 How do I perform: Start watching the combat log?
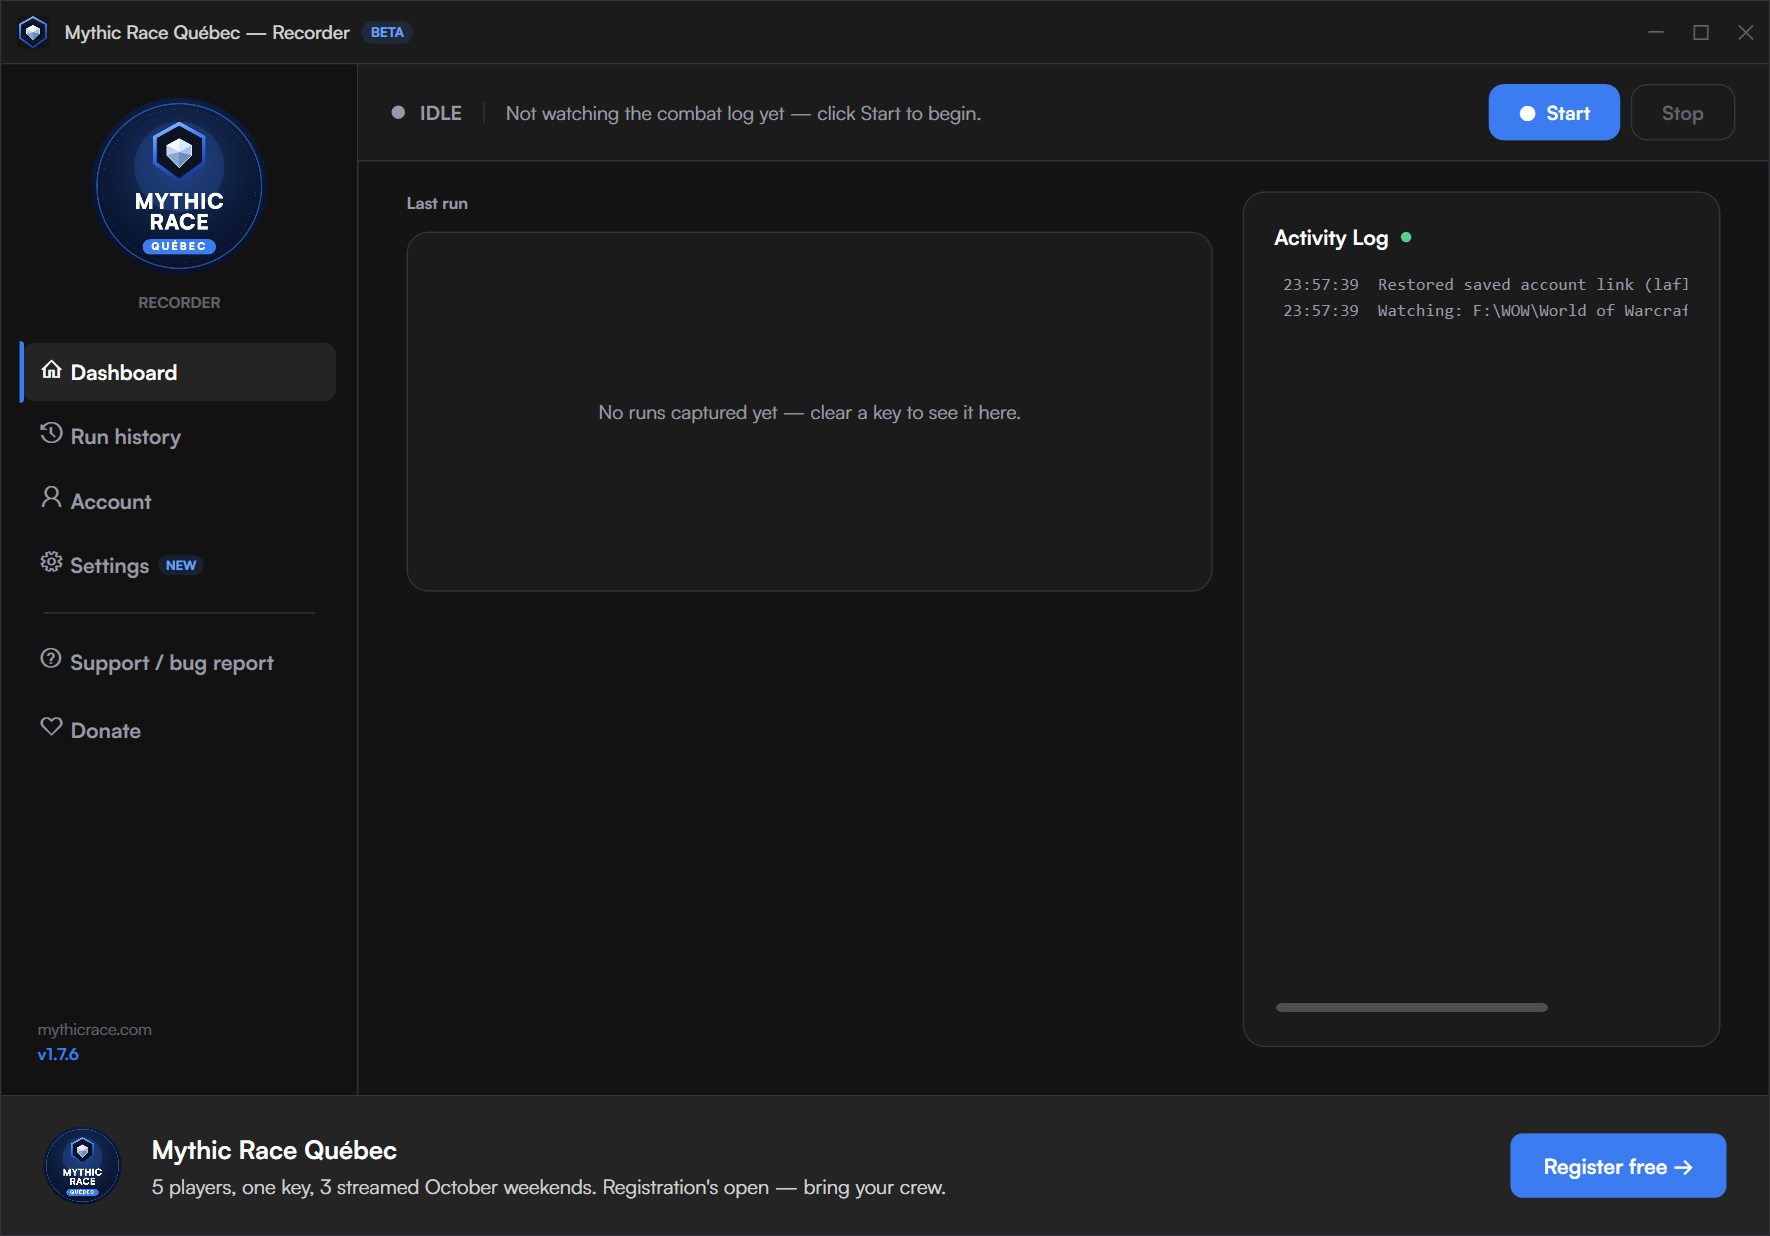(1554, 113)
